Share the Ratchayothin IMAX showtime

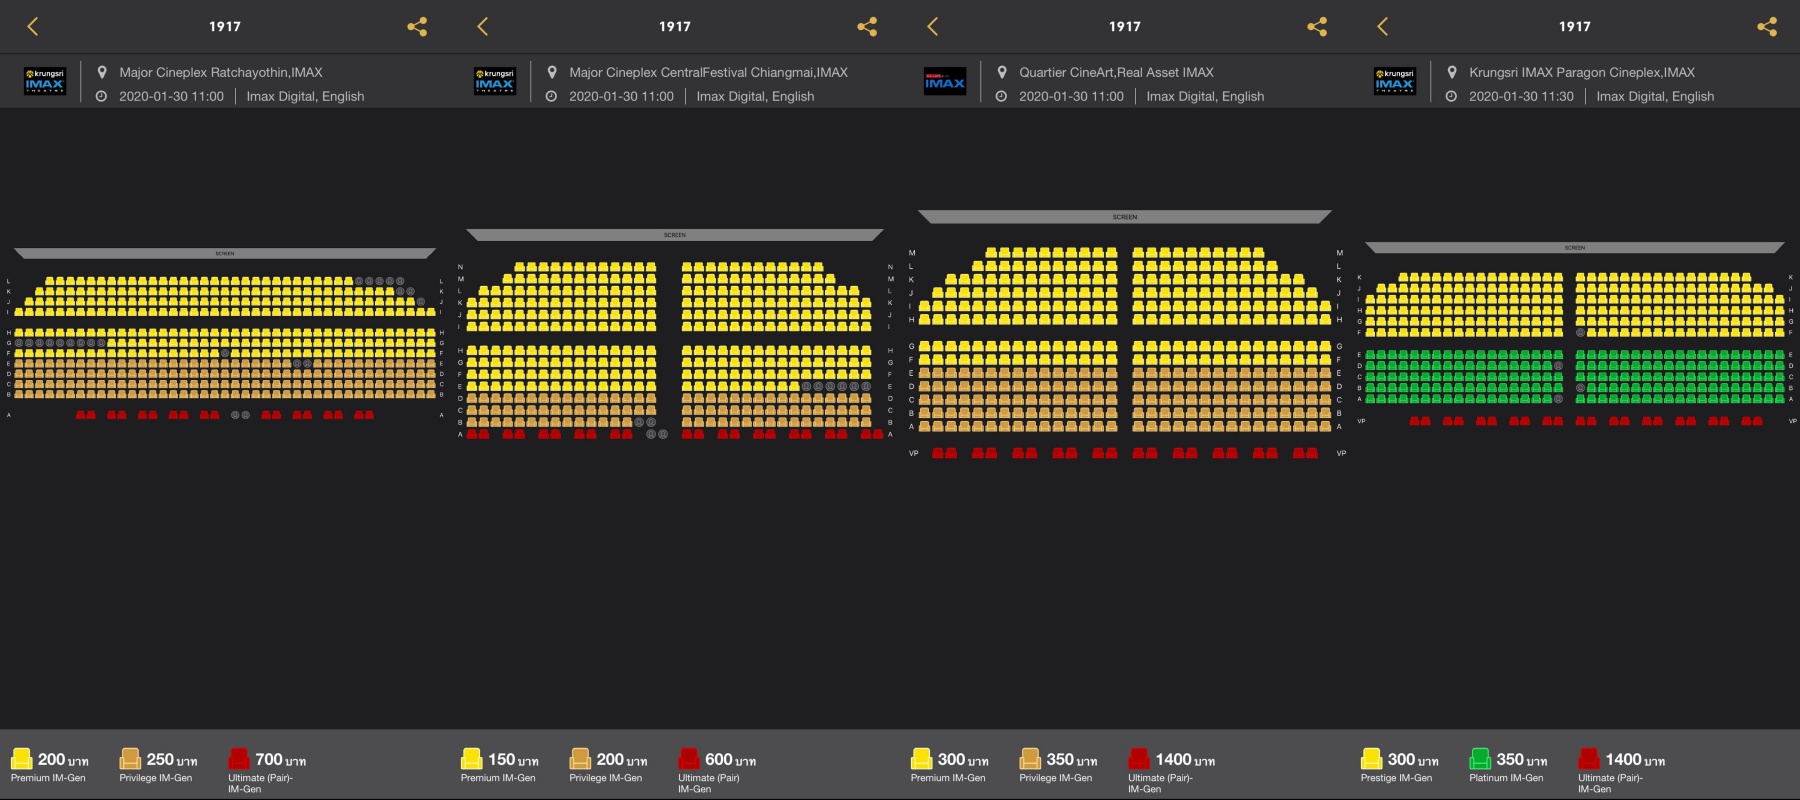[x=417, y=27]
